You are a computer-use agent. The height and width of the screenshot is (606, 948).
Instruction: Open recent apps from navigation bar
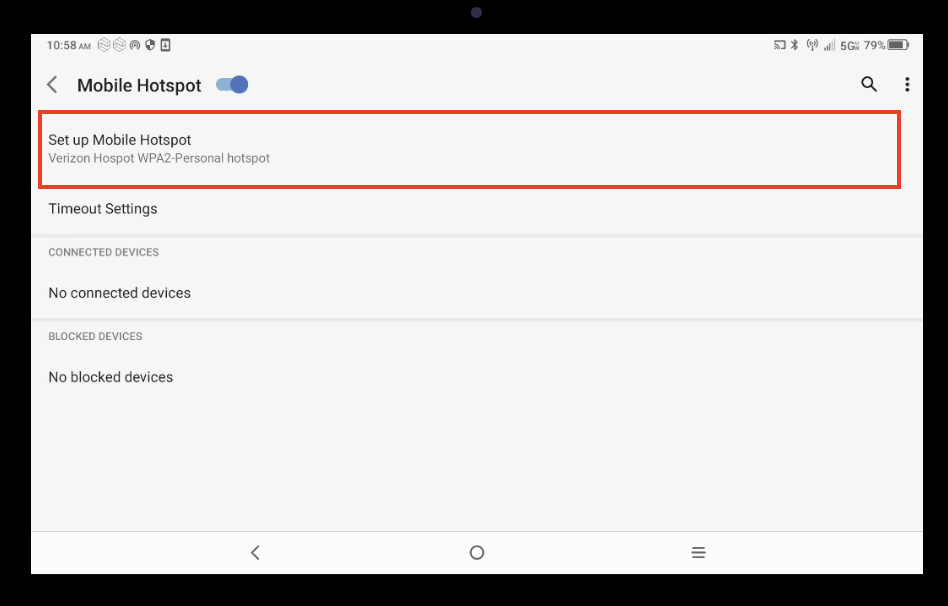[698, 552]
